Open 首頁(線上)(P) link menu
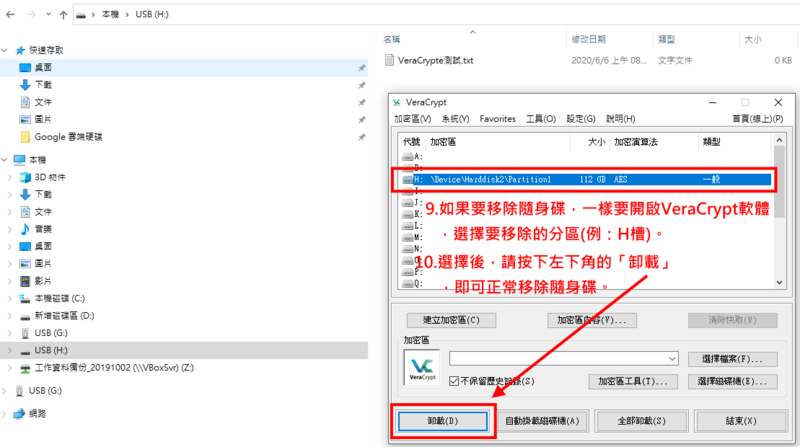 tap(758, 118)
